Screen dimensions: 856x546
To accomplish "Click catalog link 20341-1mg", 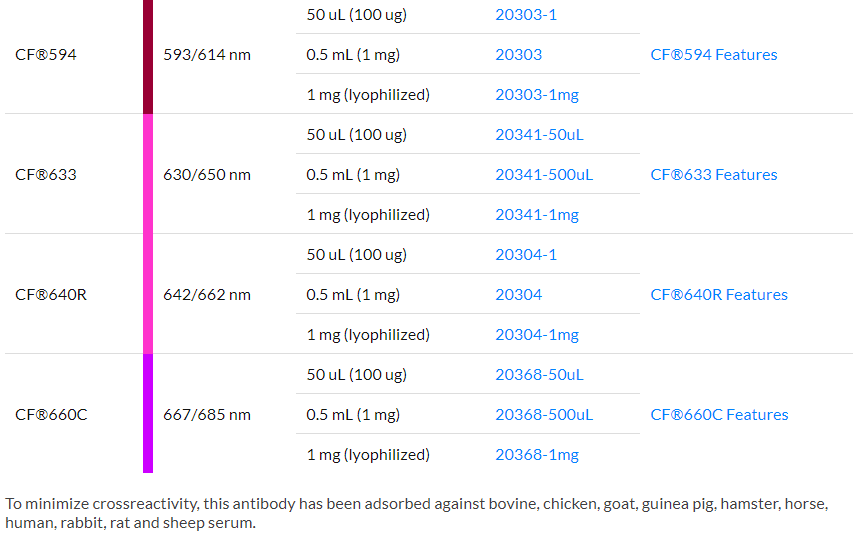I will [x=537, y=215].
